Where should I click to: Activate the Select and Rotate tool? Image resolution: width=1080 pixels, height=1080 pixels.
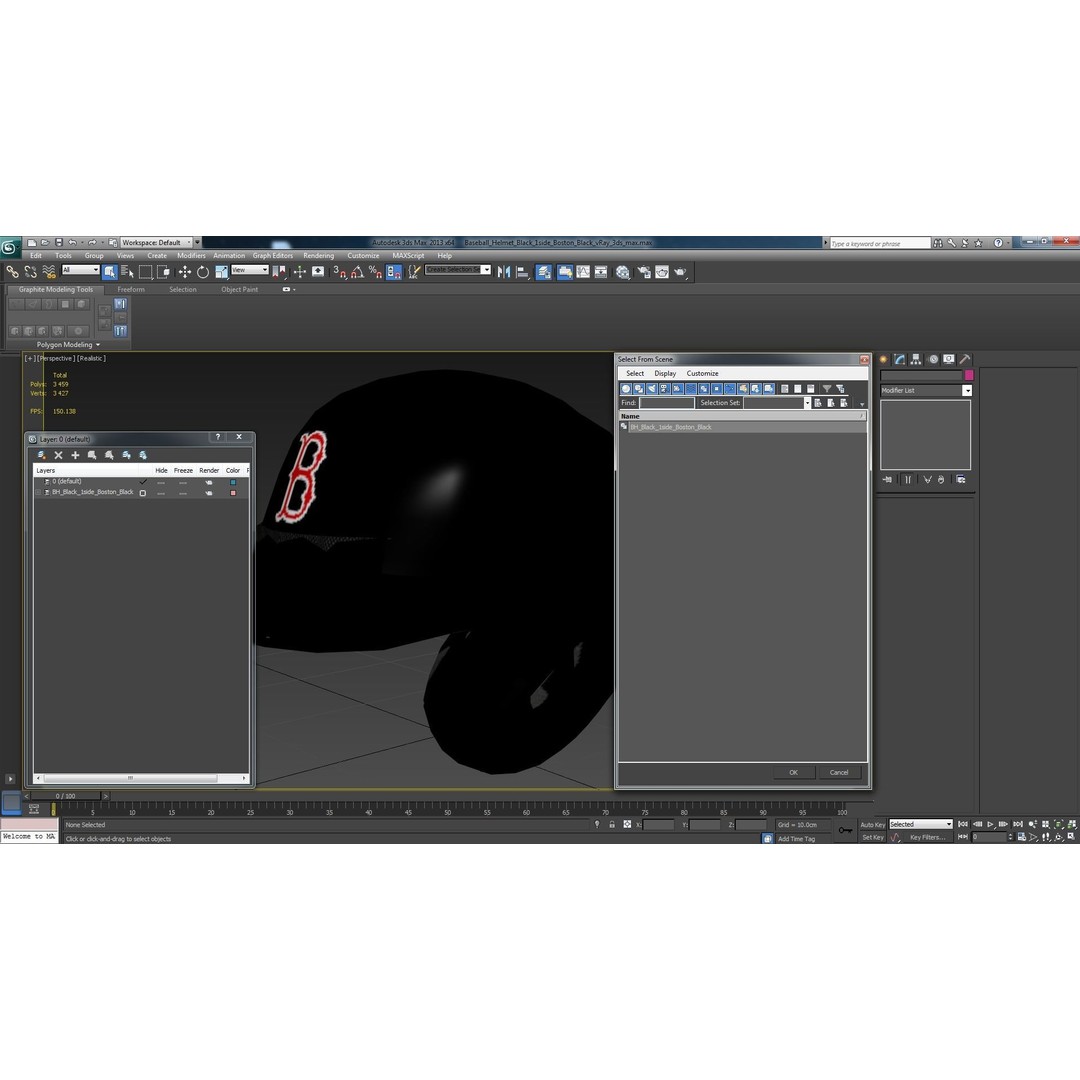[x=202, y=272]
